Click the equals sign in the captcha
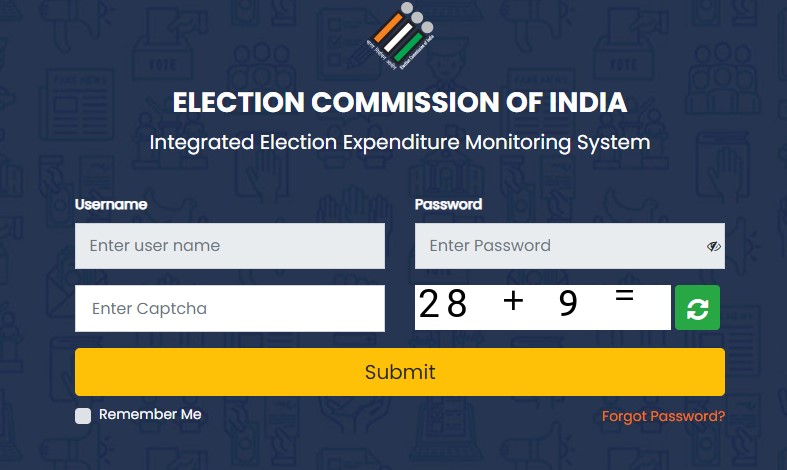Image resolution: width=787 pixels, height=470 pixels. pyautogui.click(x=625, y=296)
